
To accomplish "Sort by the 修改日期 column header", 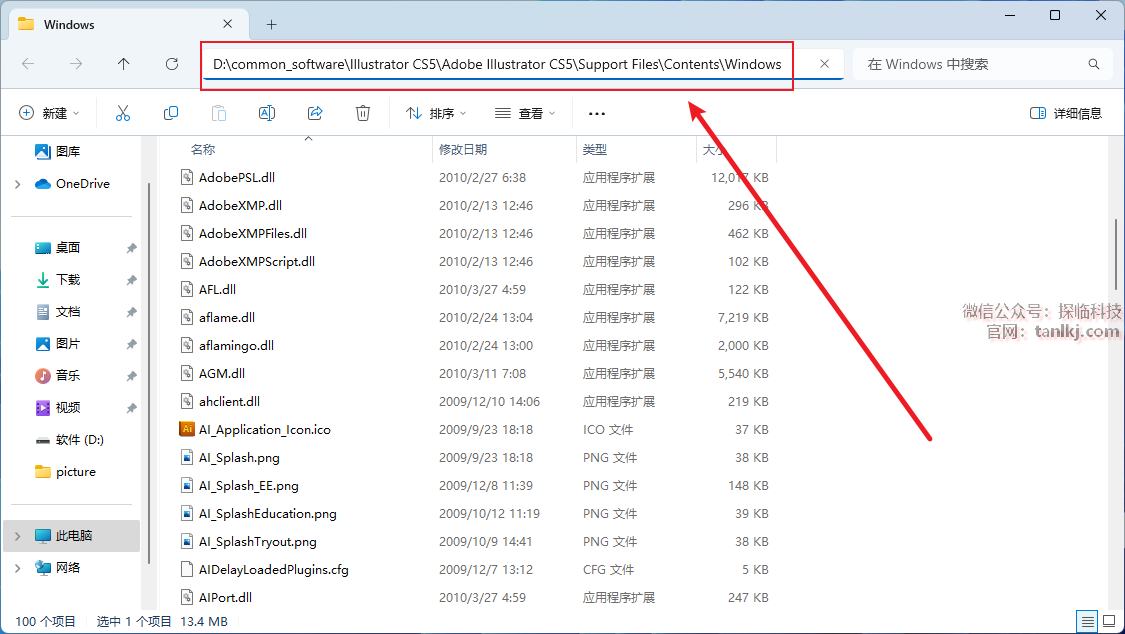I will coord(463,149).
